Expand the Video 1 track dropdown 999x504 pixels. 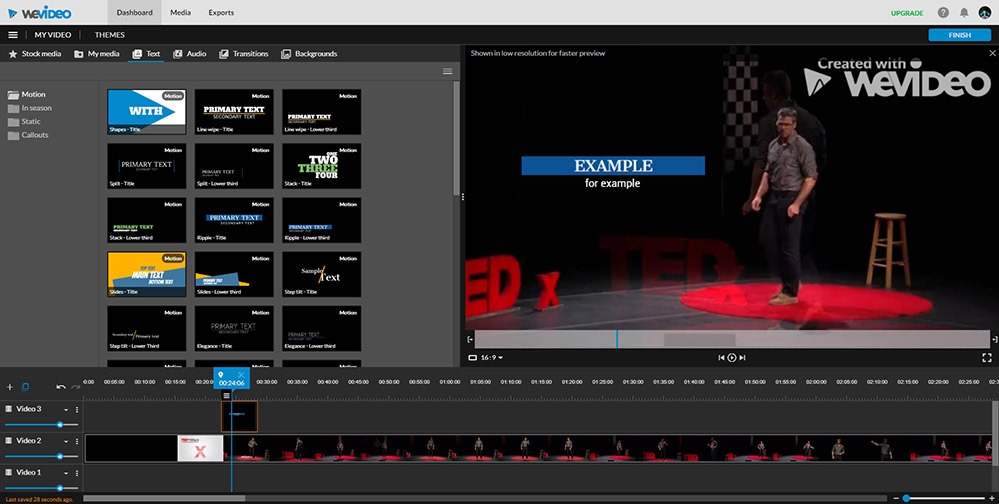click(66, 473)
